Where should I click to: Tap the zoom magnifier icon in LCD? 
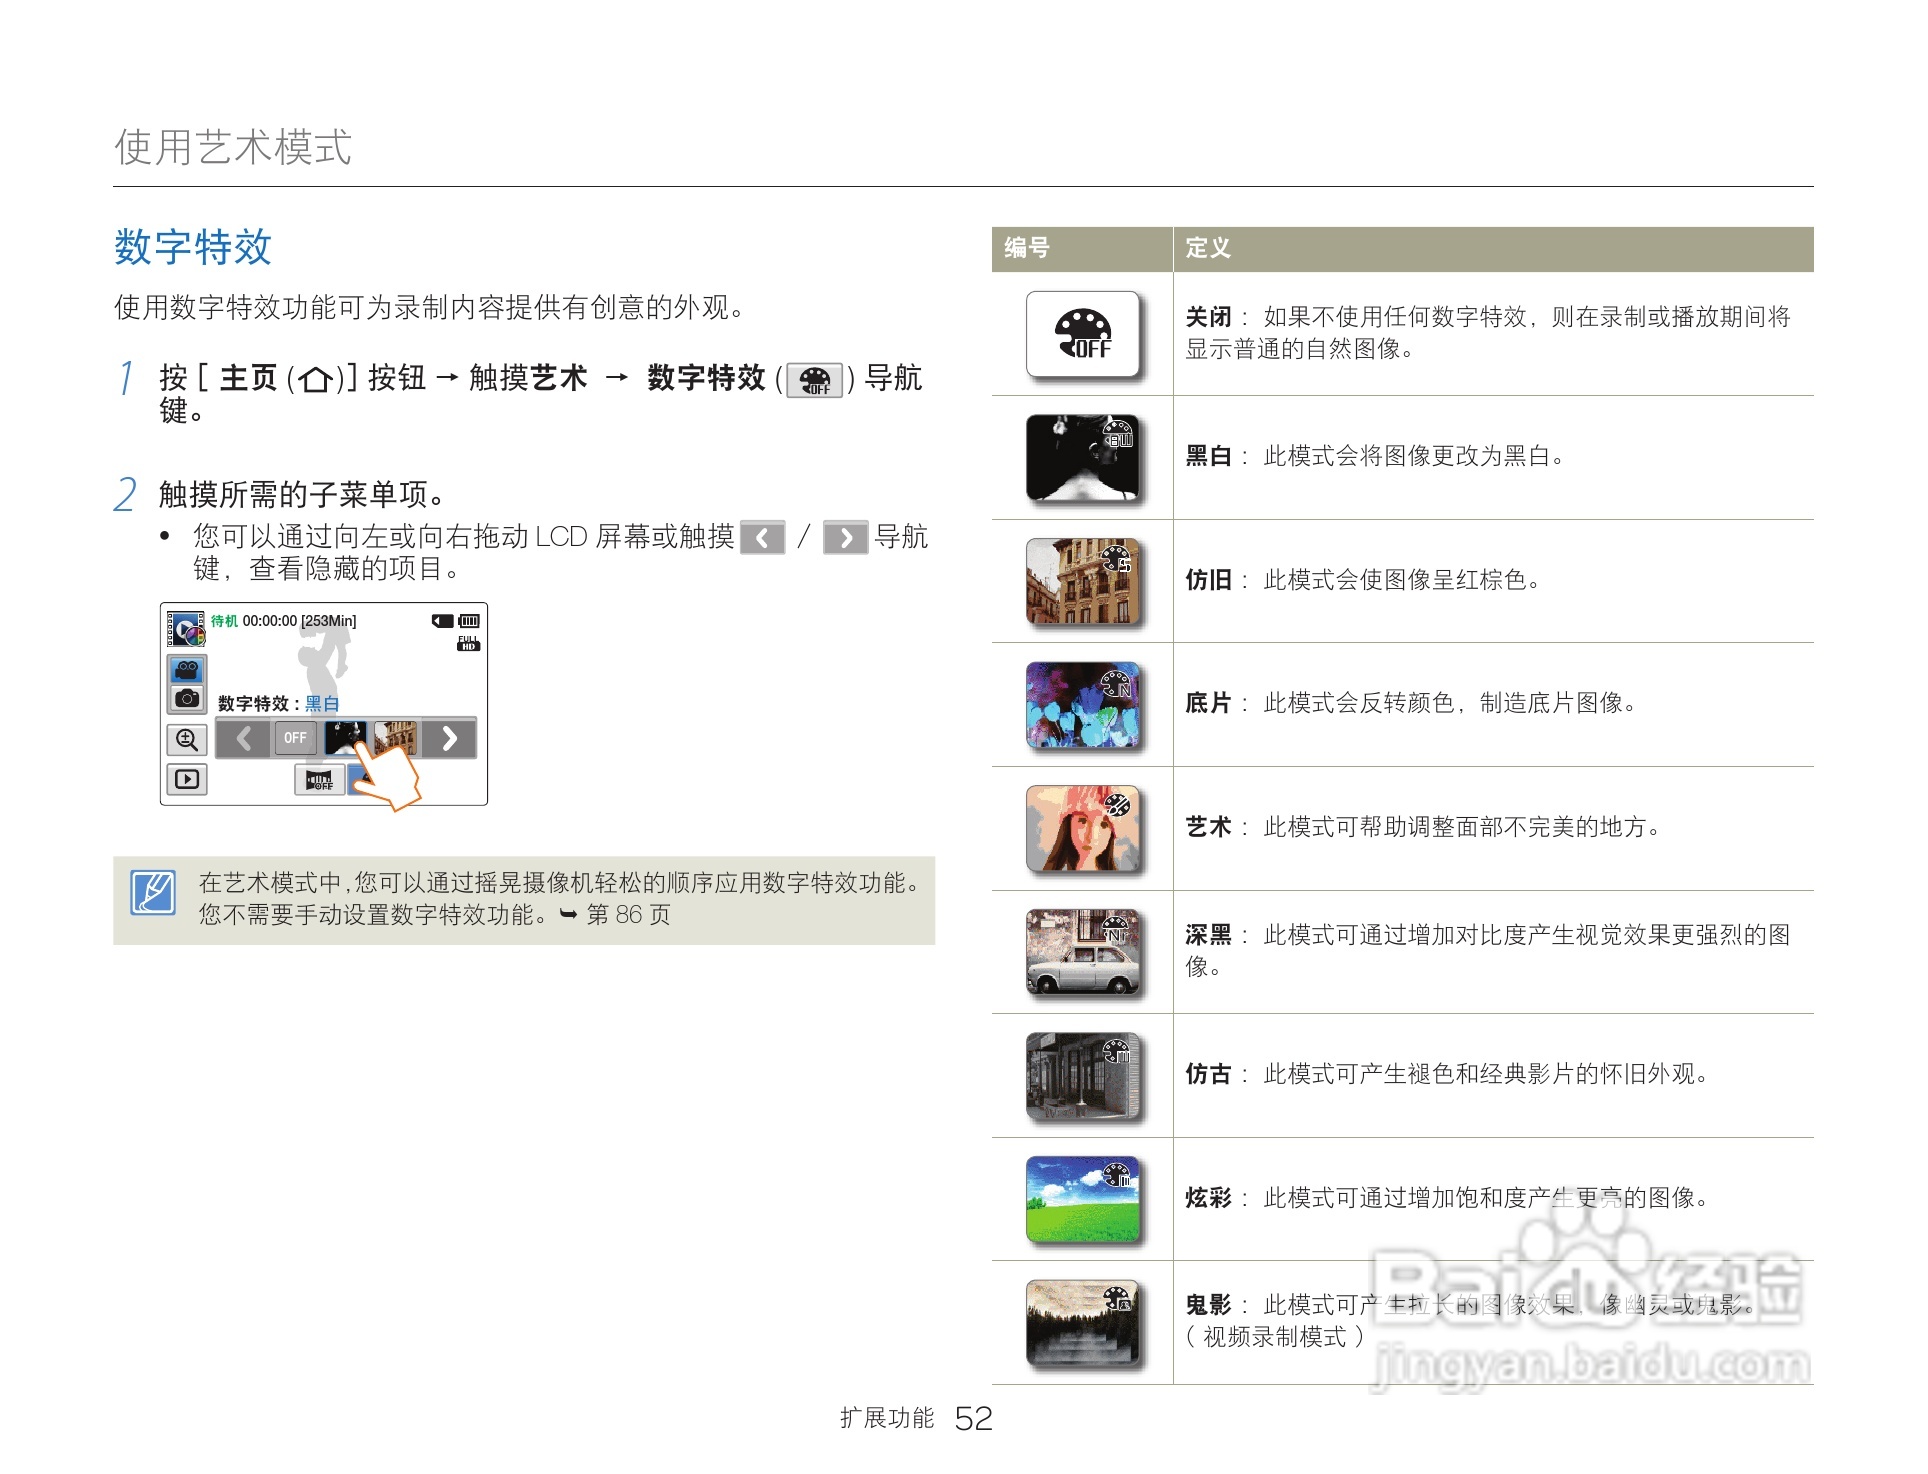187,740
